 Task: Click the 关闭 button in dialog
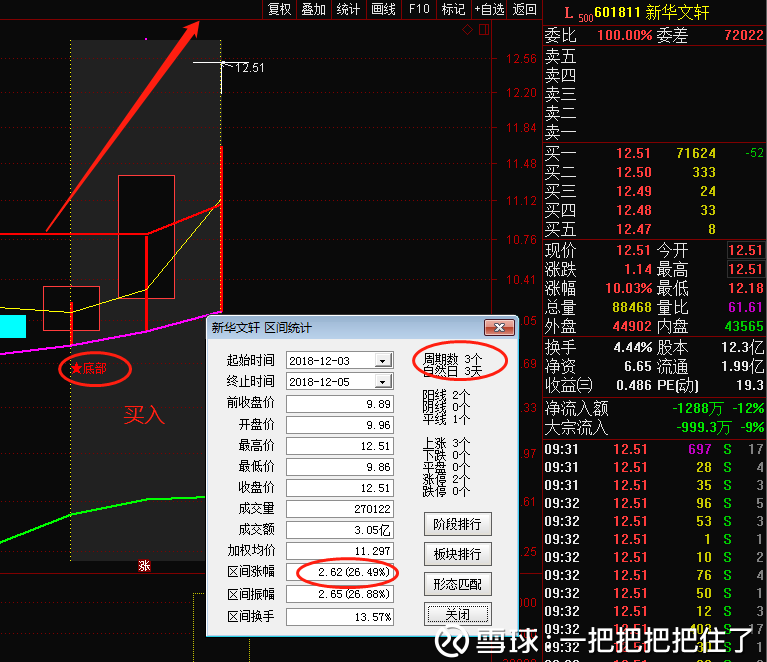pyautogui.click(x=457, y=614)
